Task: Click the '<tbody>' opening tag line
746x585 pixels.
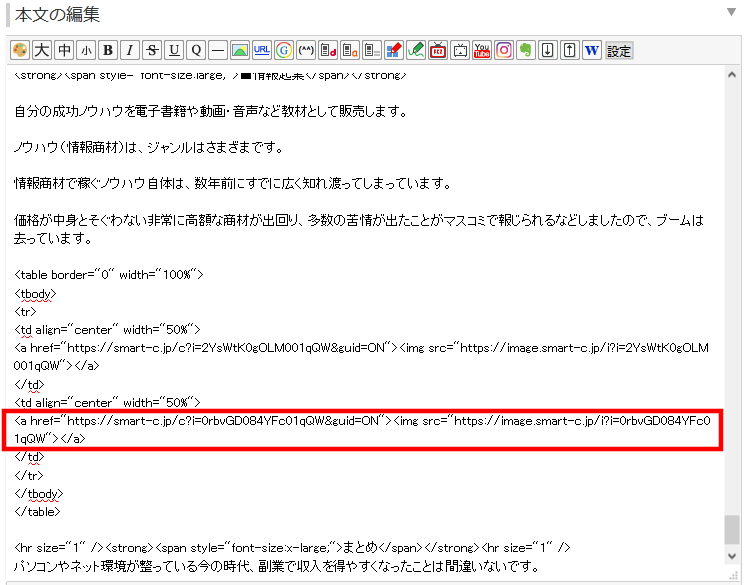Action: [x=35, y=294]
